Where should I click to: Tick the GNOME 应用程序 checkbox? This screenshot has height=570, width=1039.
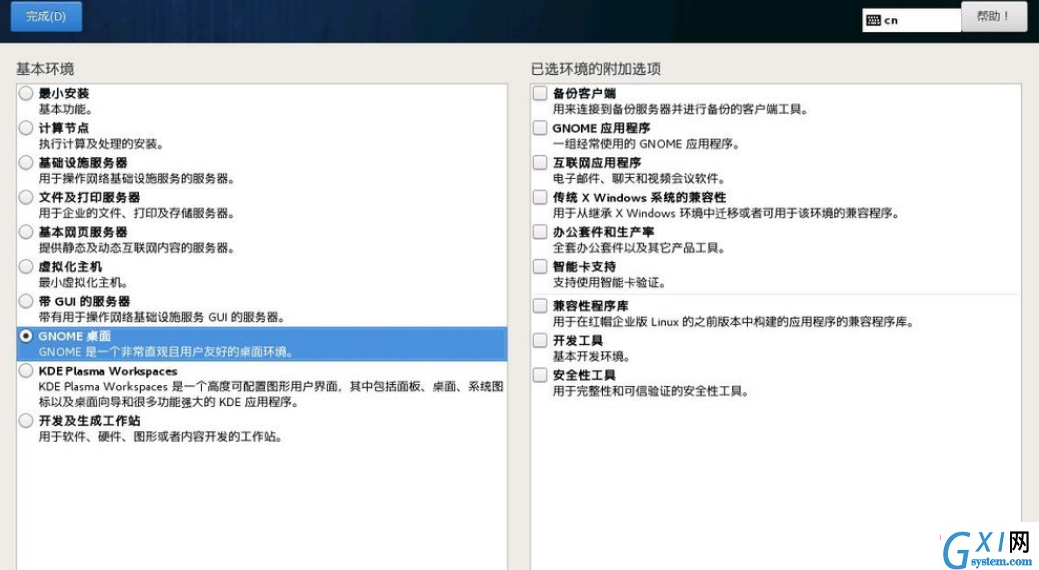coord(540,128)
